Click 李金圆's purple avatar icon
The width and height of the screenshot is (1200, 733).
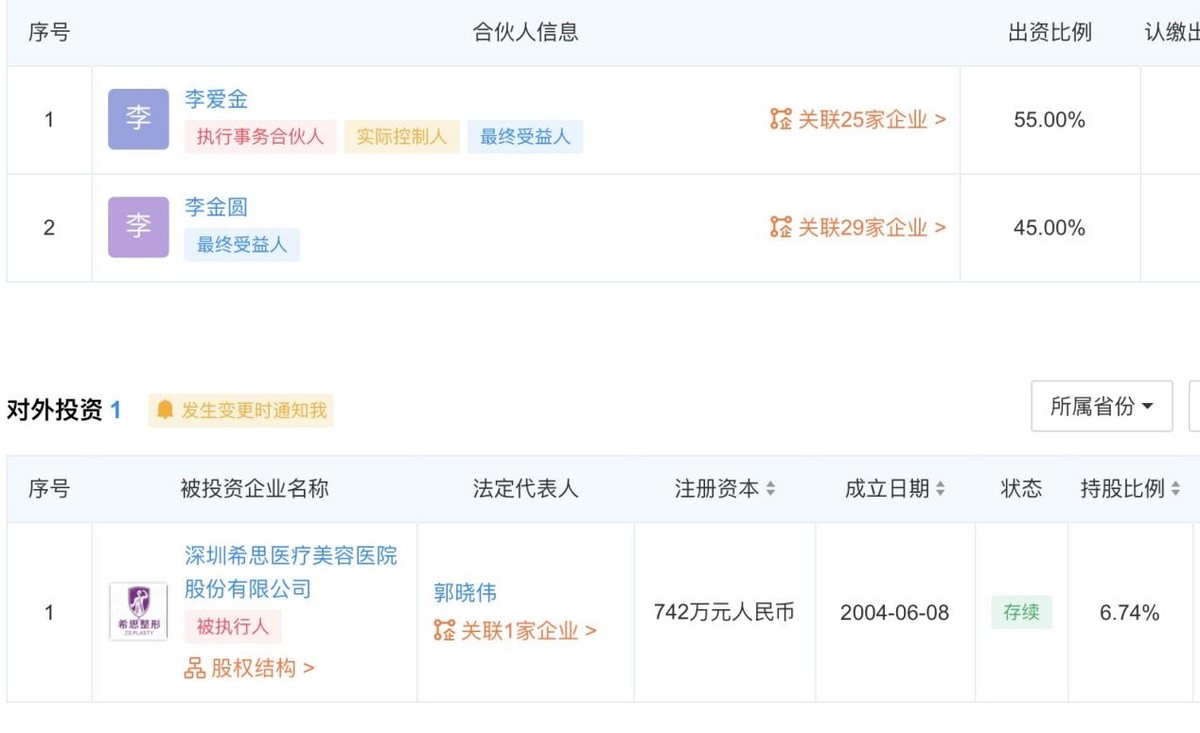137,227
